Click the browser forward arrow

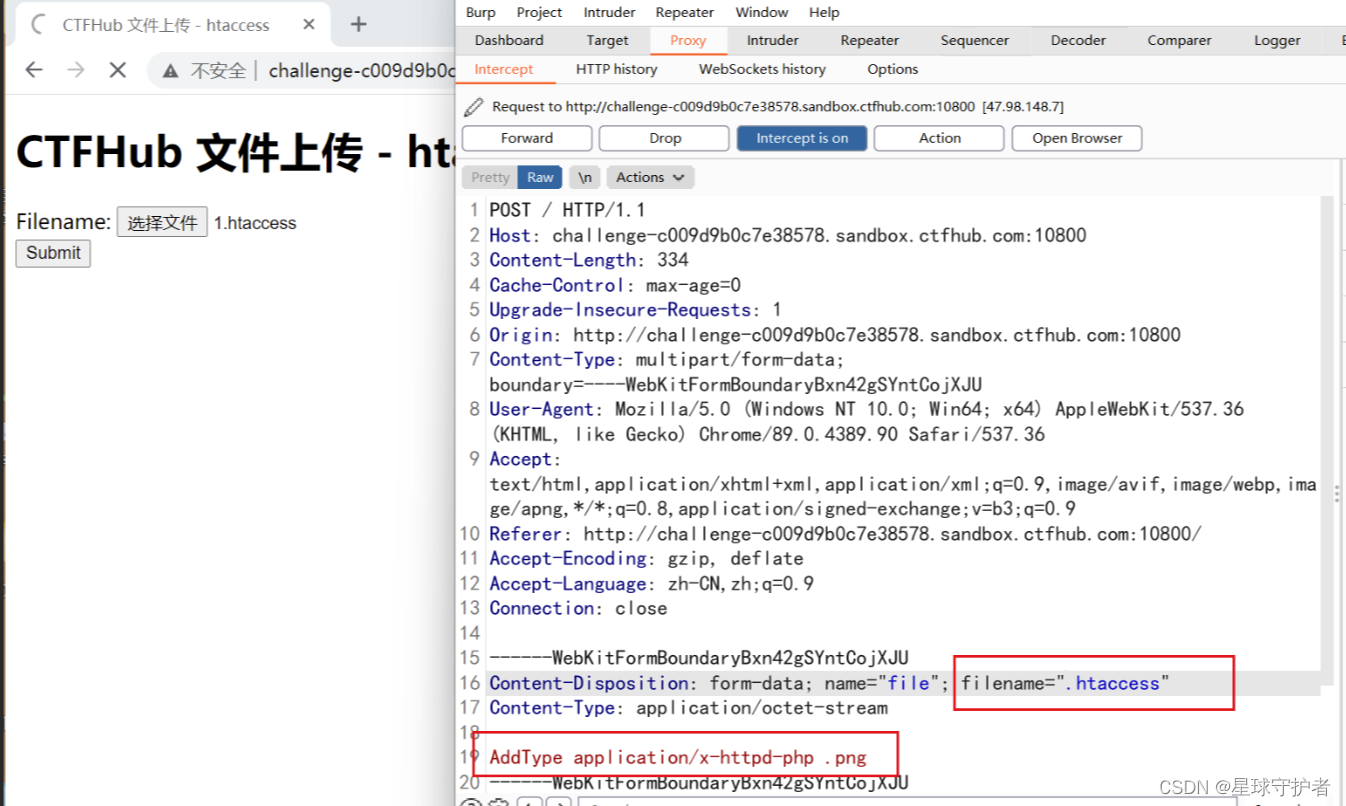76,70
